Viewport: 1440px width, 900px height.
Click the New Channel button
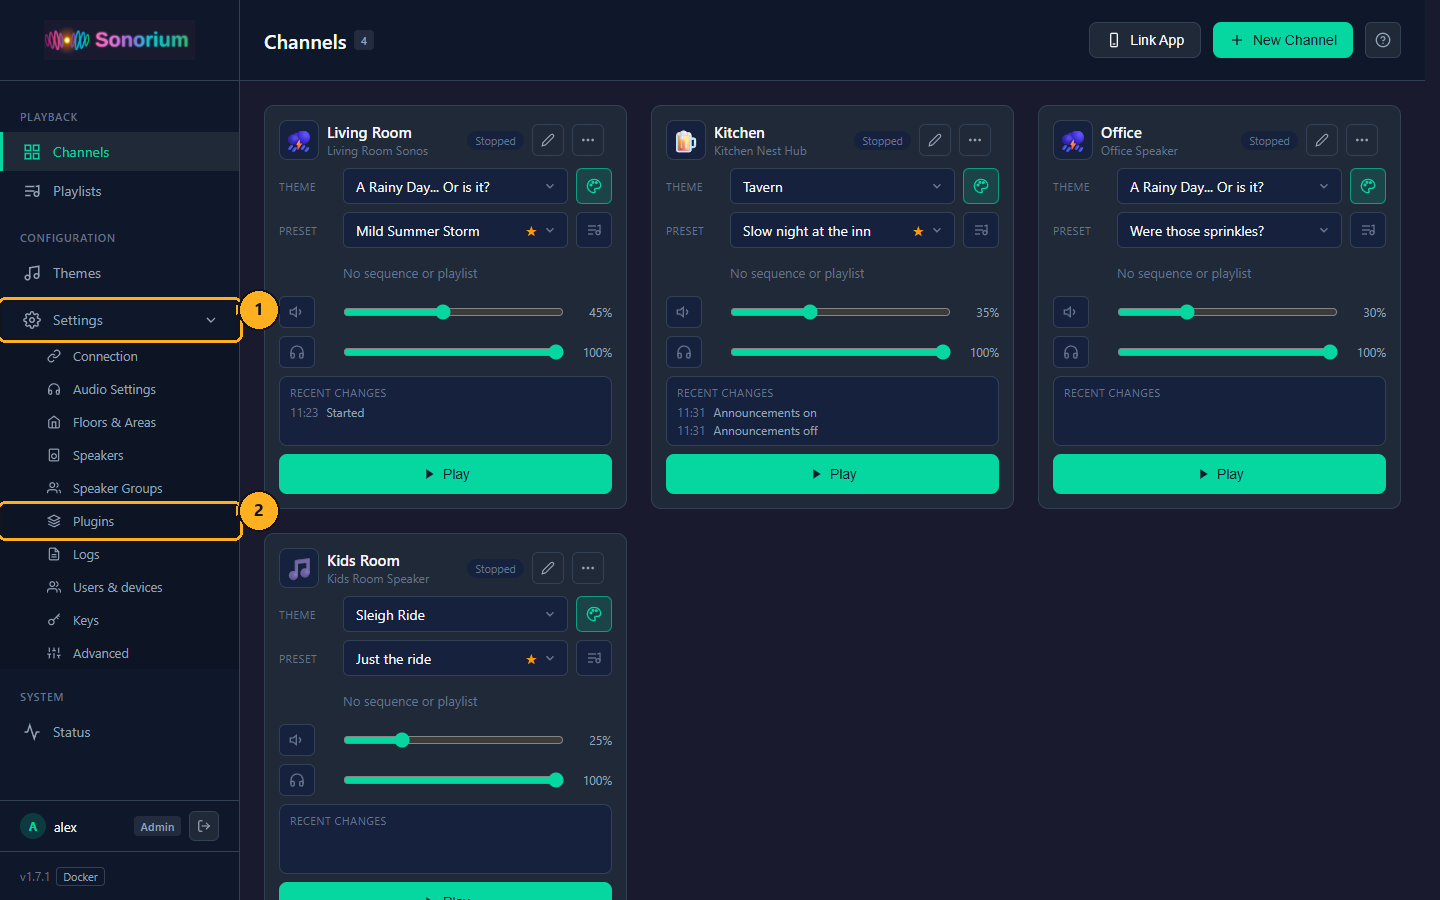click(1283, 40)
